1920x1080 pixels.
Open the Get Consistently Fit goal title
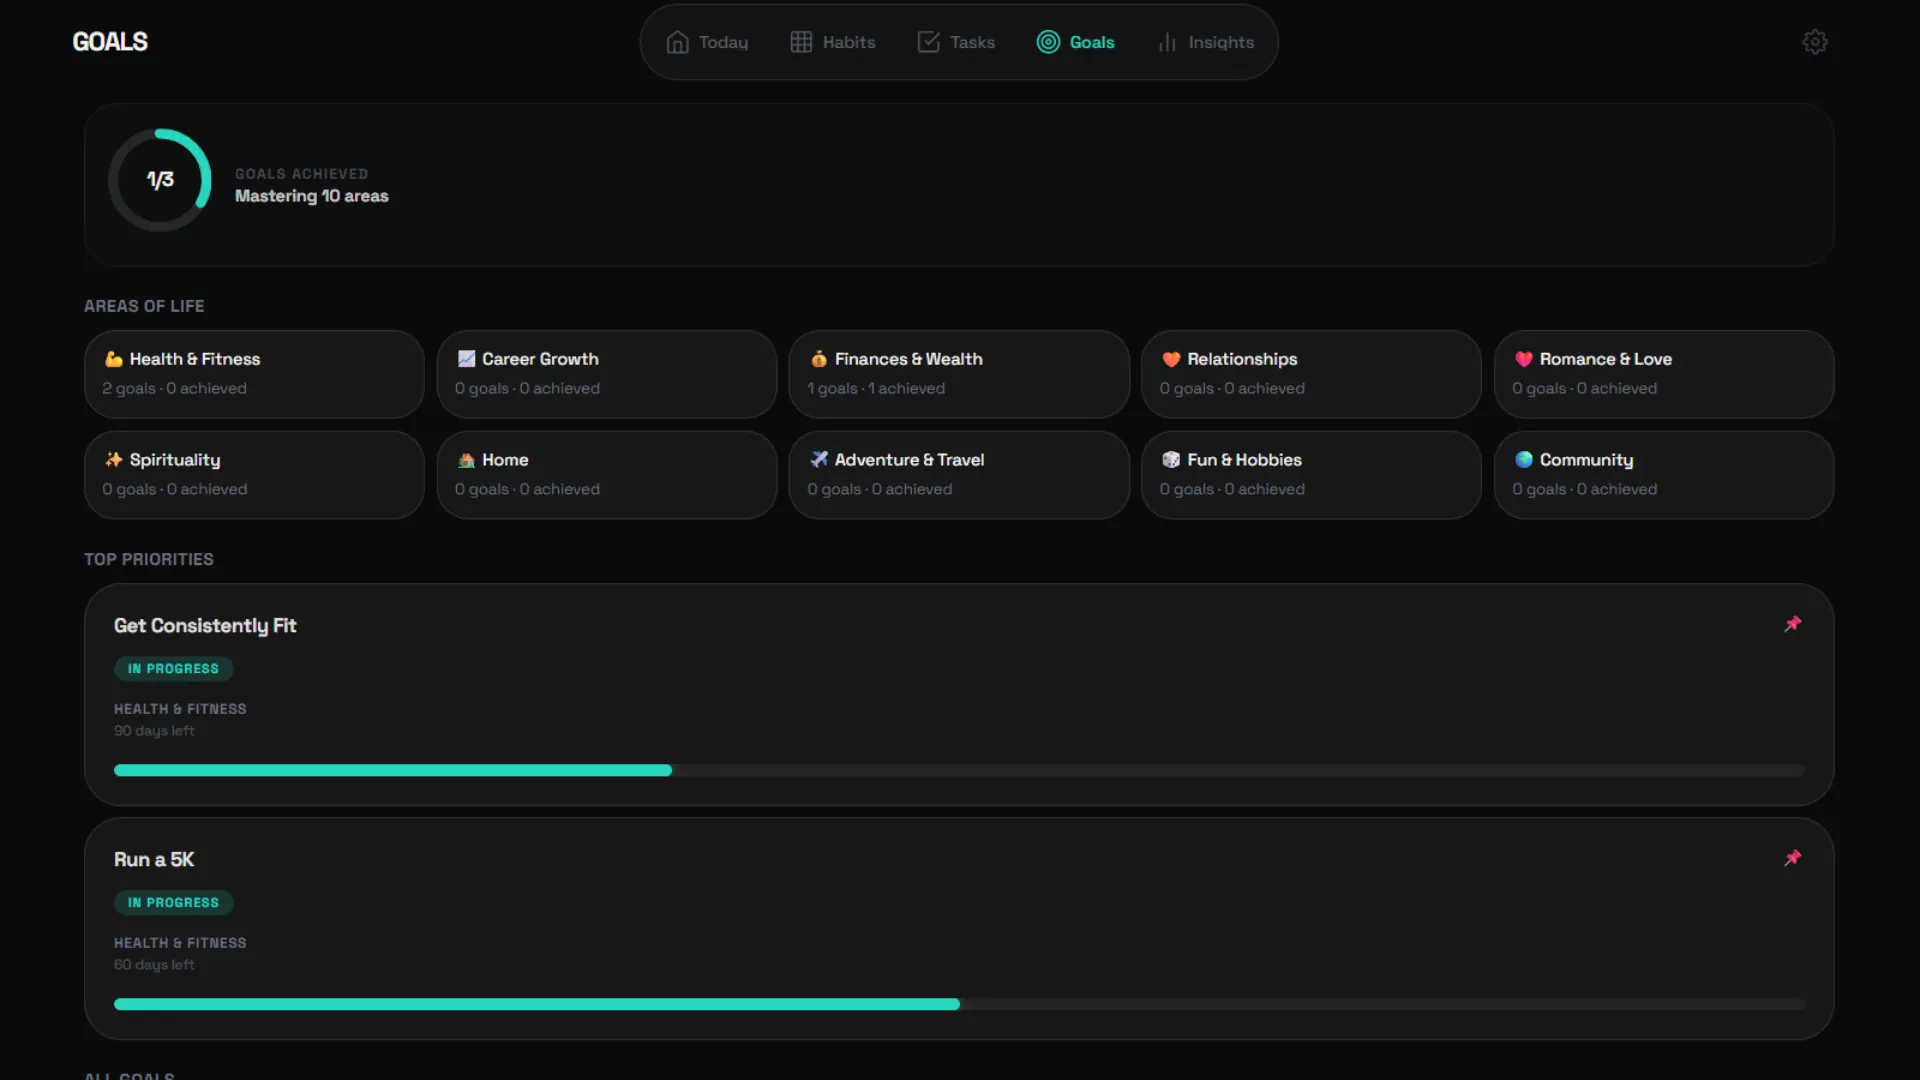[x=205, y=626]
